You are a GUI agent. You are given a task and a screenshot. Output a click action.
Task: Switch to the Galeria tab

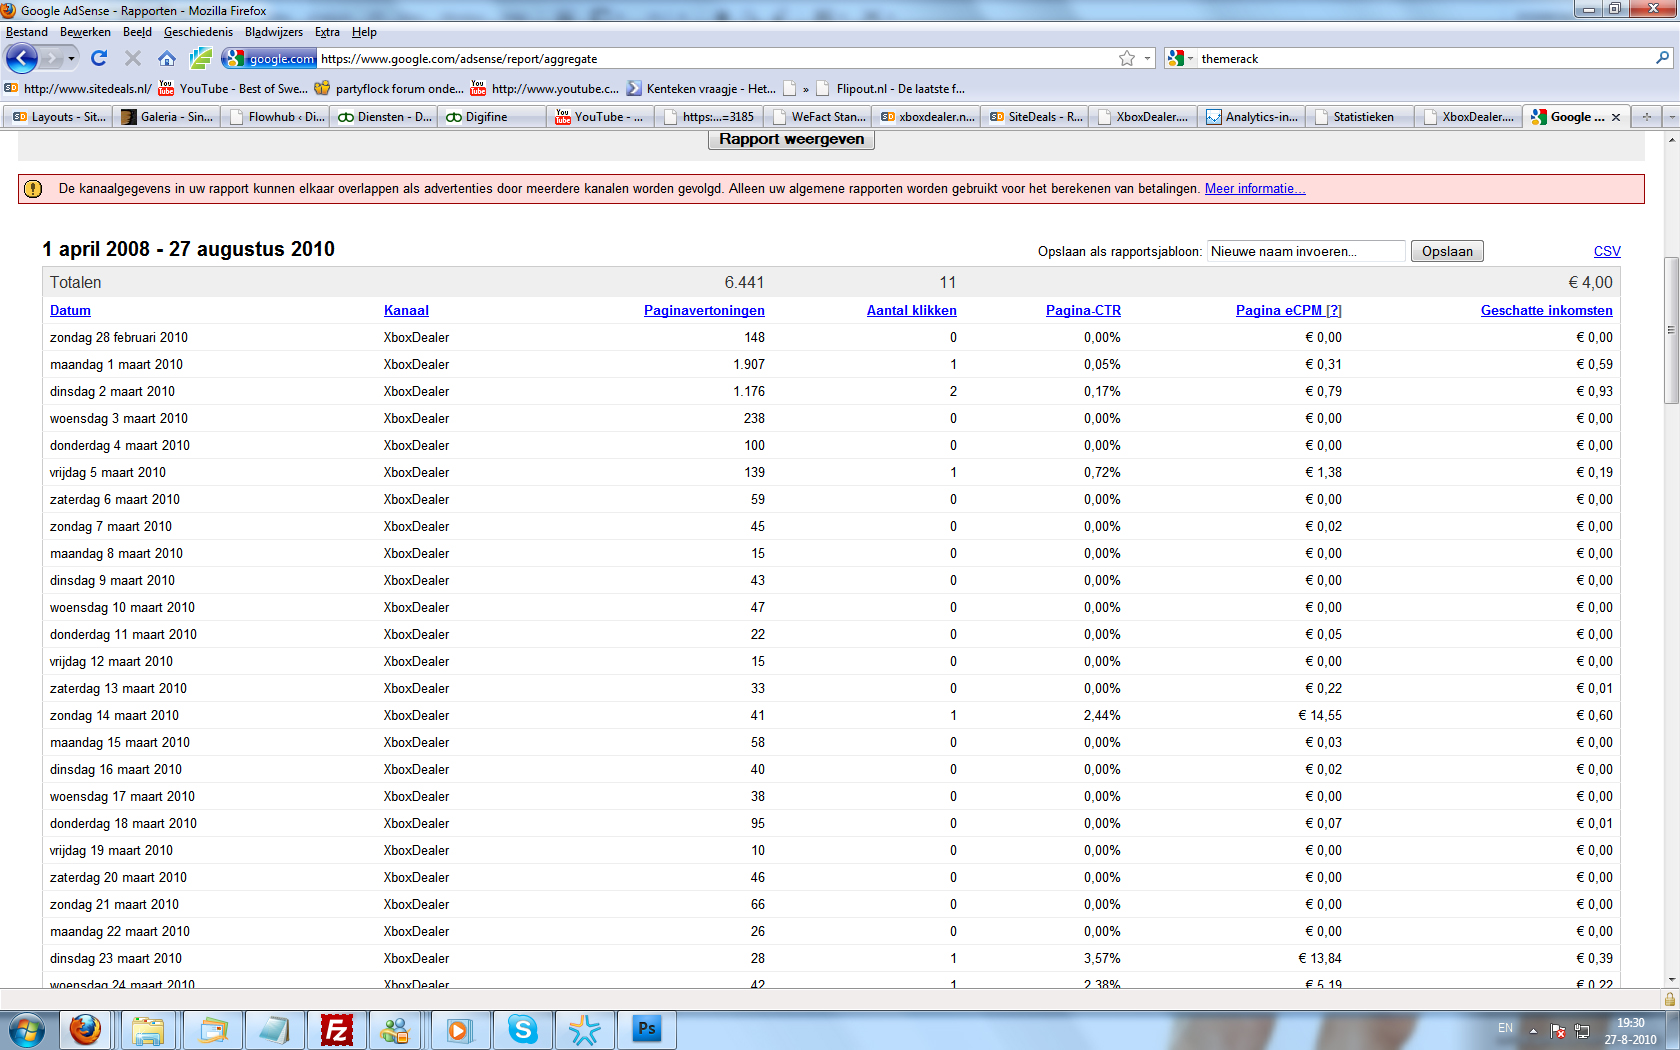coord(166,117)
